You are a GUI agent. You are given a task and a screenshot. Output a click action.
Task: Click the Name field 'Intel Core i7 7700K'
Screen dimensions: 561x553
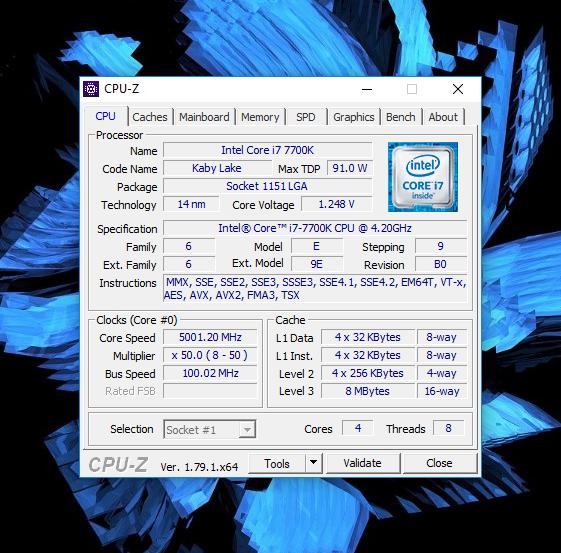pos(268,150)
